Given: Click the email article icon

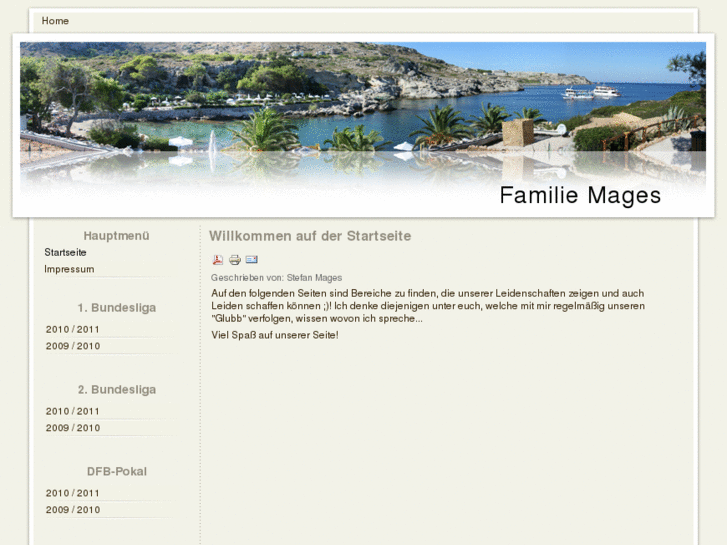Looking at the screenshot, I should click(x=251, y=259).
